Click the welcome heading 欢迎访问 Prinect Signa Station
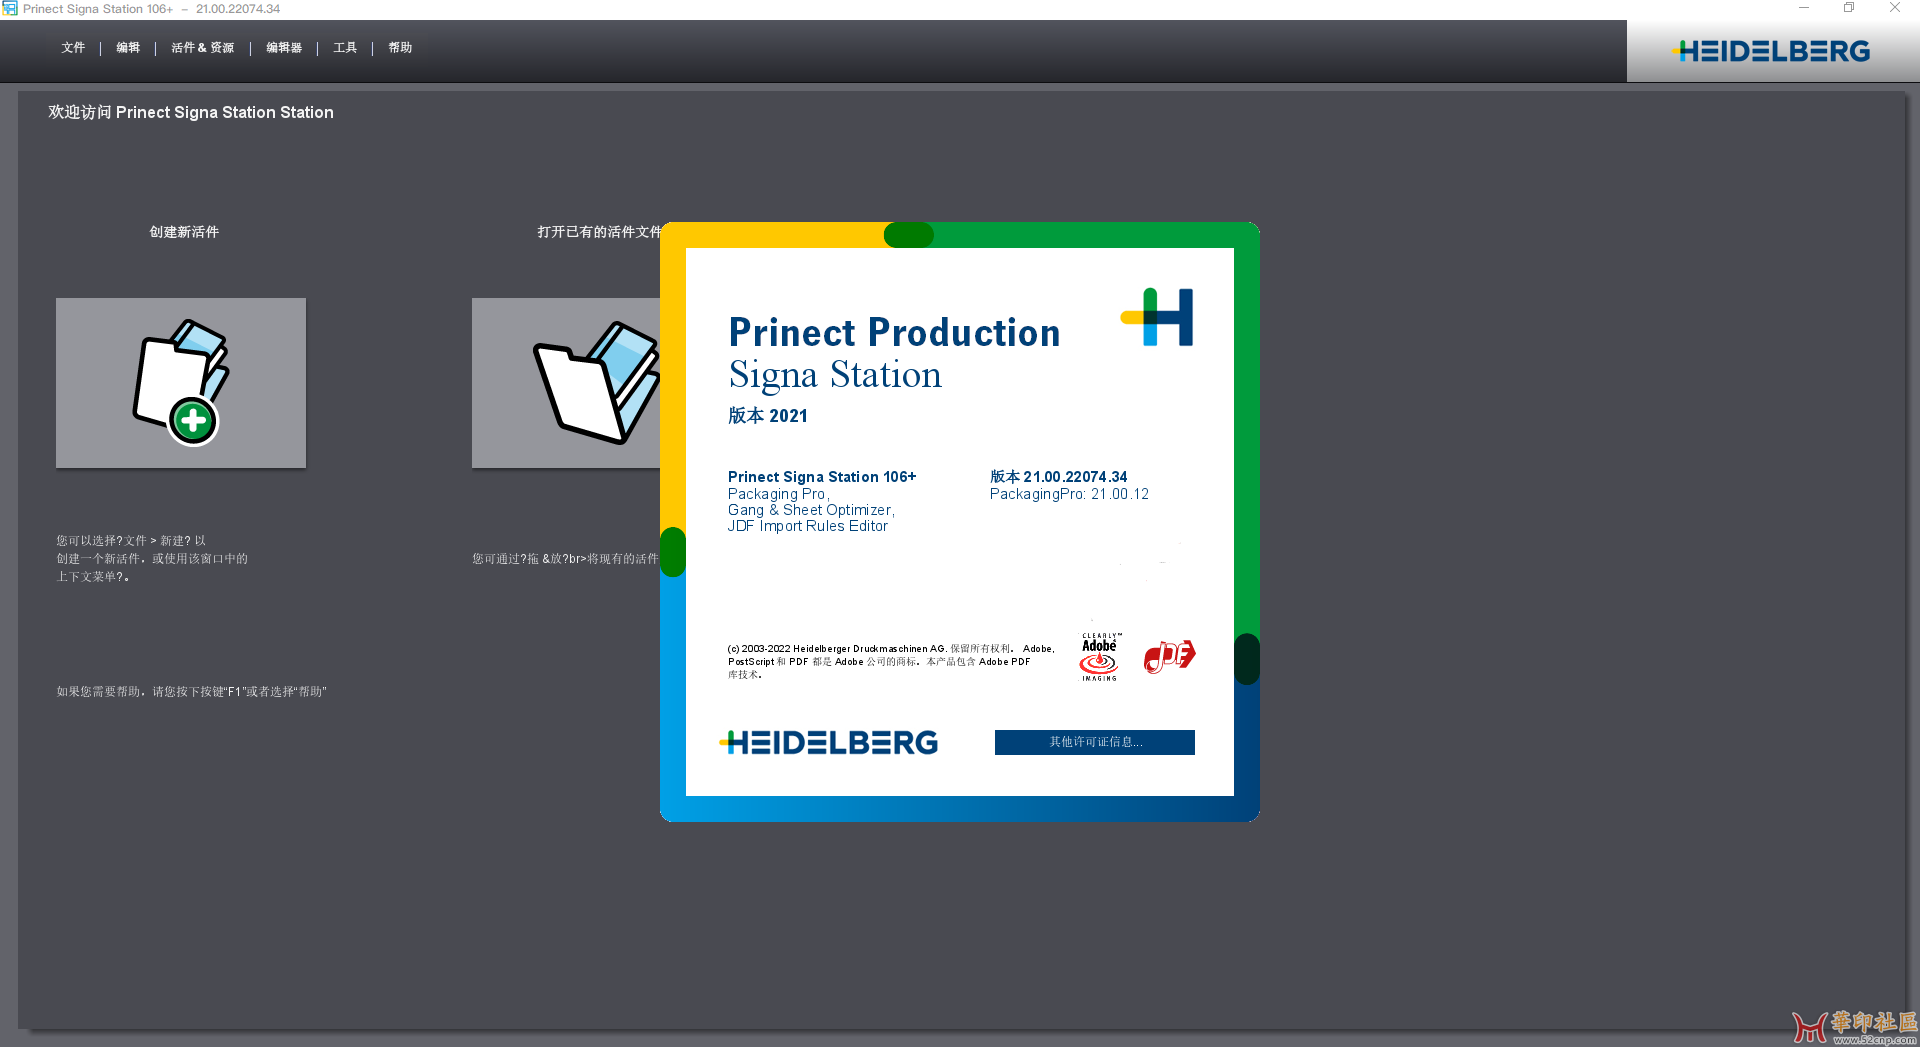1920x1047 pixels. click(x=191, y=113)
